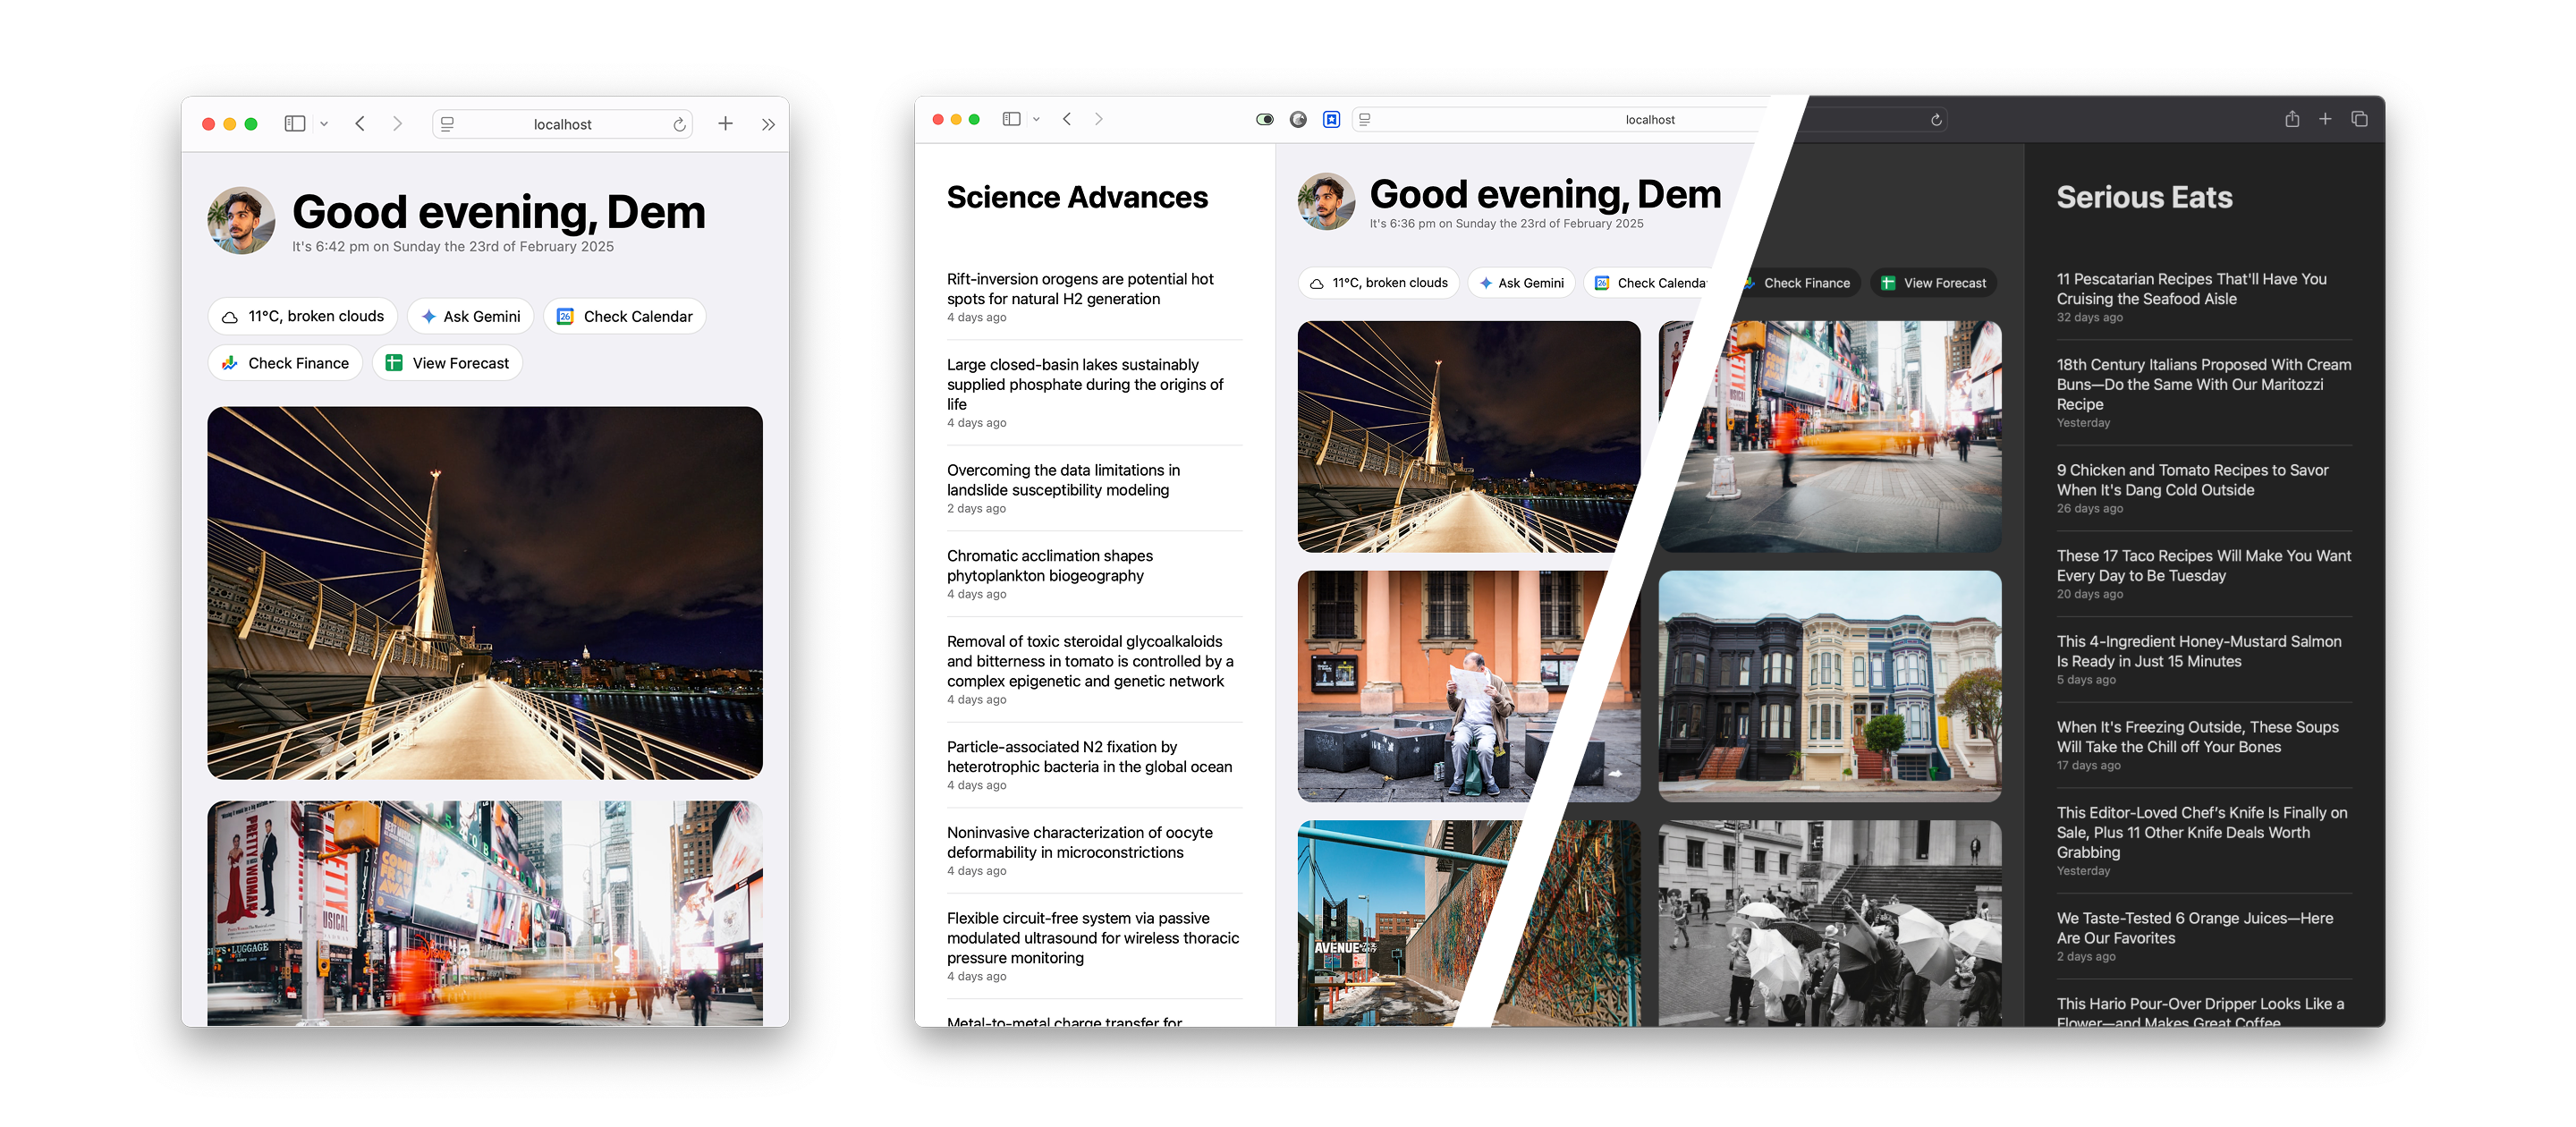This screenshot has height=1127, width=2576.
Task: Open new tab in the narrow left window
Action: click(x=725, y=124)
